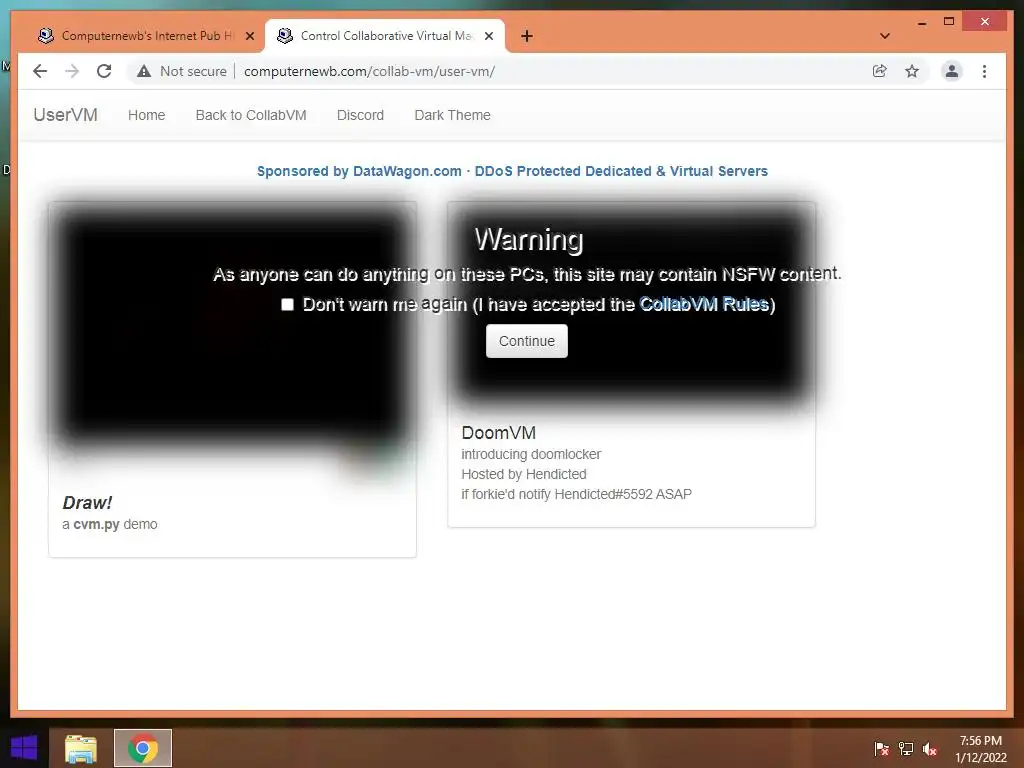Open Chrome three-dot menu
1024x768 pixels.
(984, 71)
